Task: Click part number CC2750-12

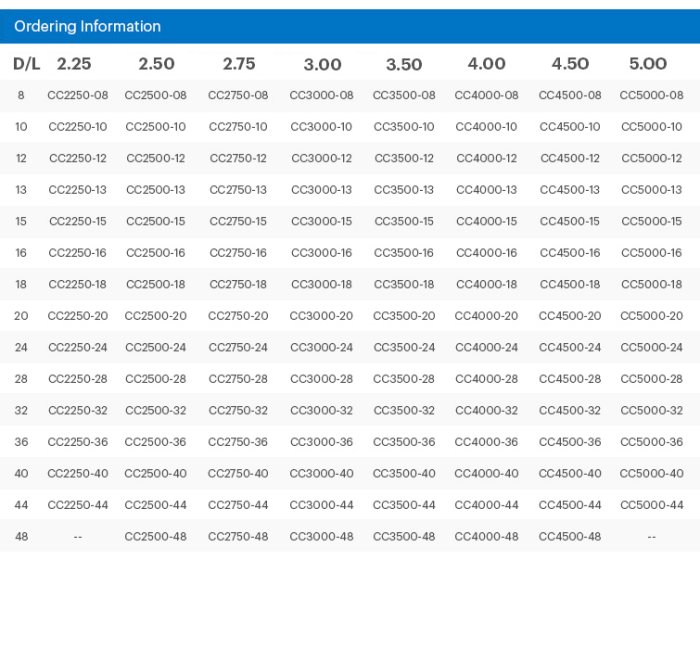Action: (238, 159)
